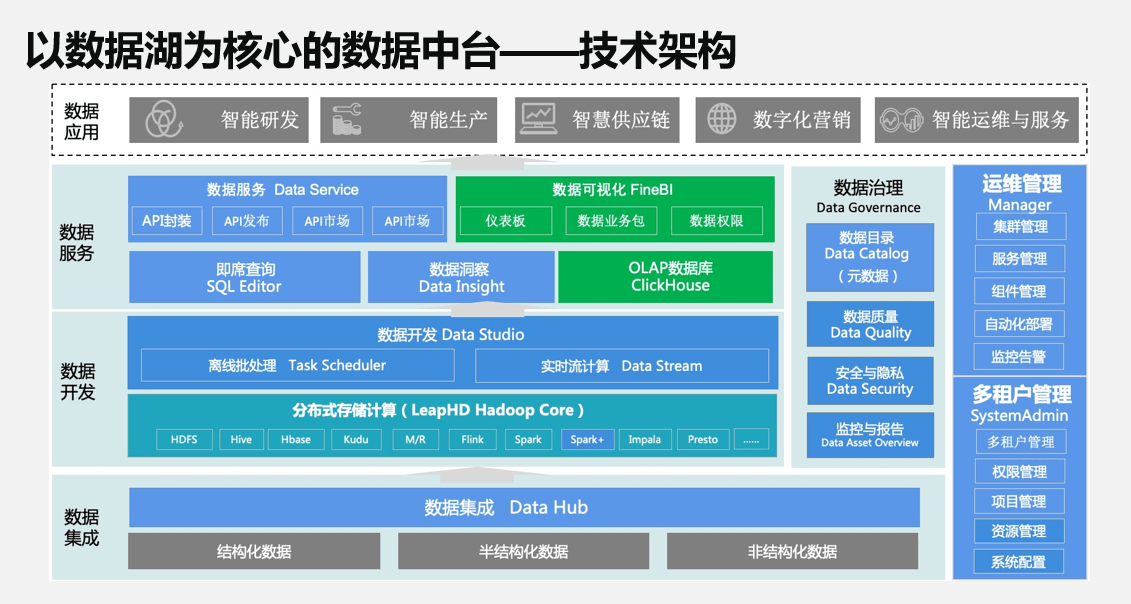Screen dimensions: 1131x604
Task: Click the 实时流计算 Data Stream box
Action: coord(621,366)
